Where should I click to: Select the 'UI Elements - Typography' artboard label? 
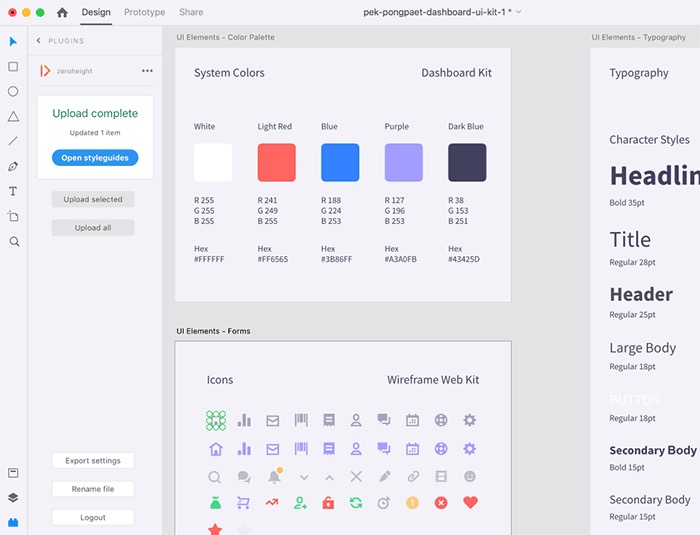tap(638, 38)
